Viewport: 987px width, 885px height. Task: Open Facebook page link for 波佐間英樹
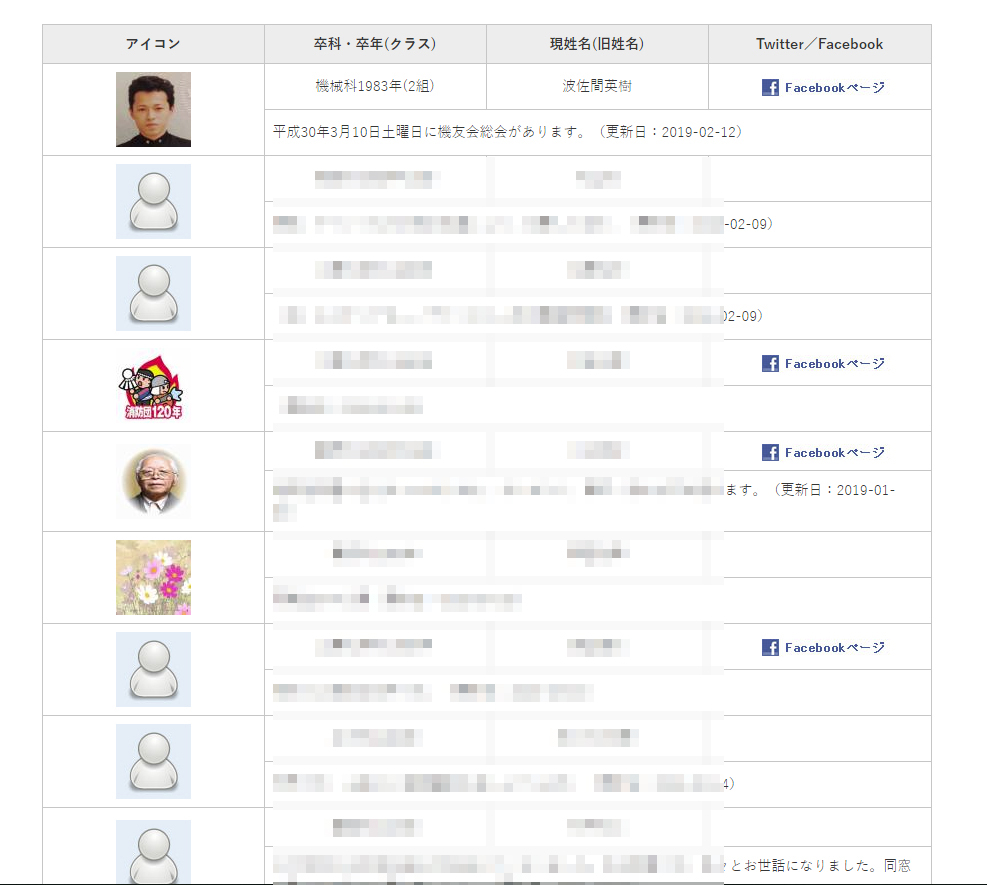pyautogui.click(x=823, y=87)
